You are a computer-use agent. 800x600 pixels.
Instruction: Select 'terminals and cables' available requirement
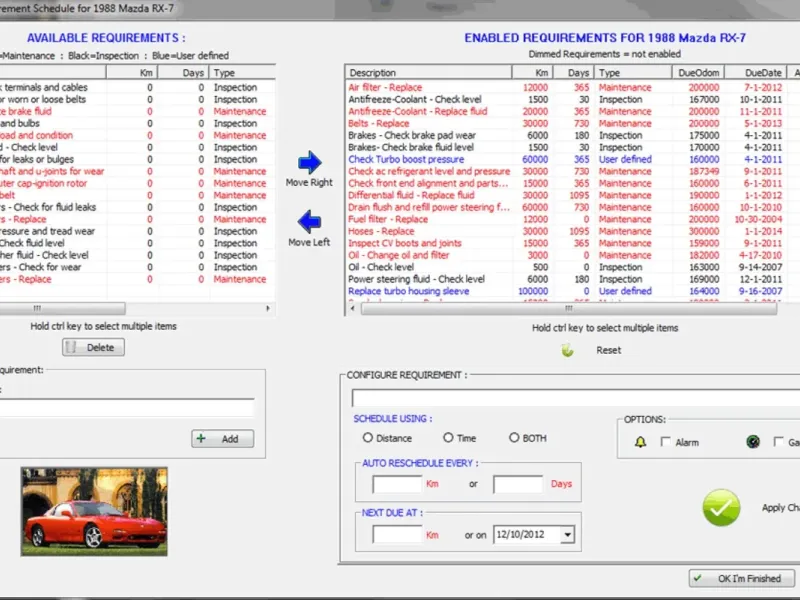coord(137,87)
